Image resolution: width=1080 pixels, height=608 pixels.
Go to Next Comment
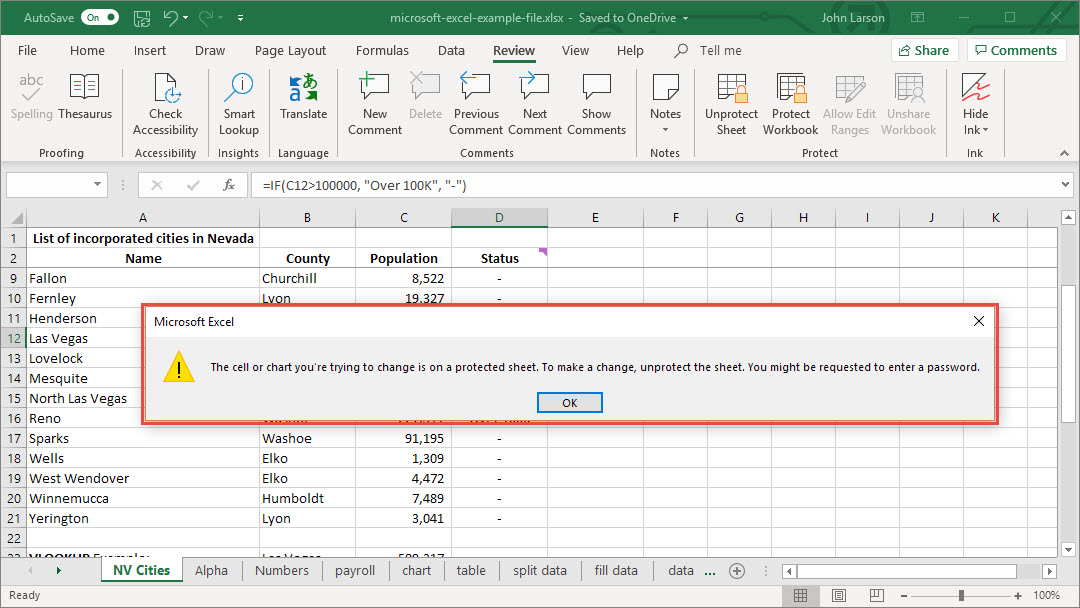[x=535, y=104]
